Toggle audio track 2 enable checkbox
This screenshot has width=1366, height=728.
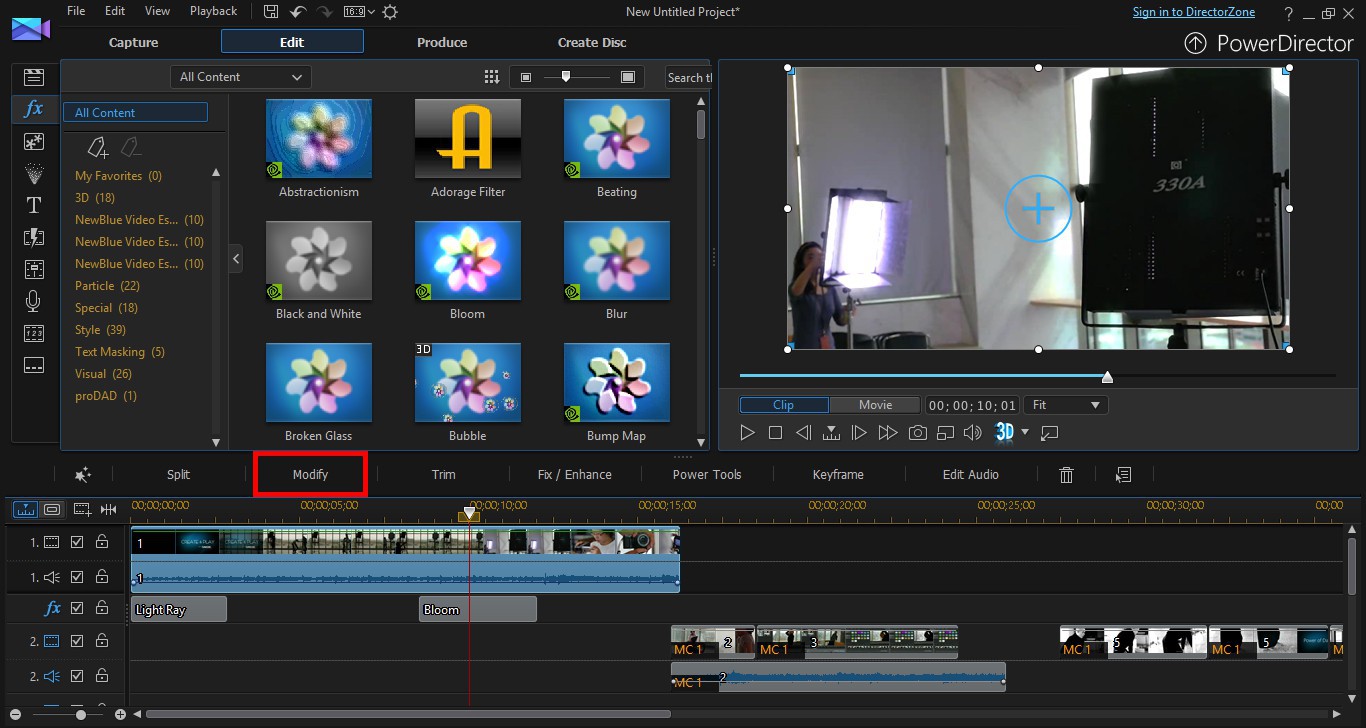tap(77, 677)
